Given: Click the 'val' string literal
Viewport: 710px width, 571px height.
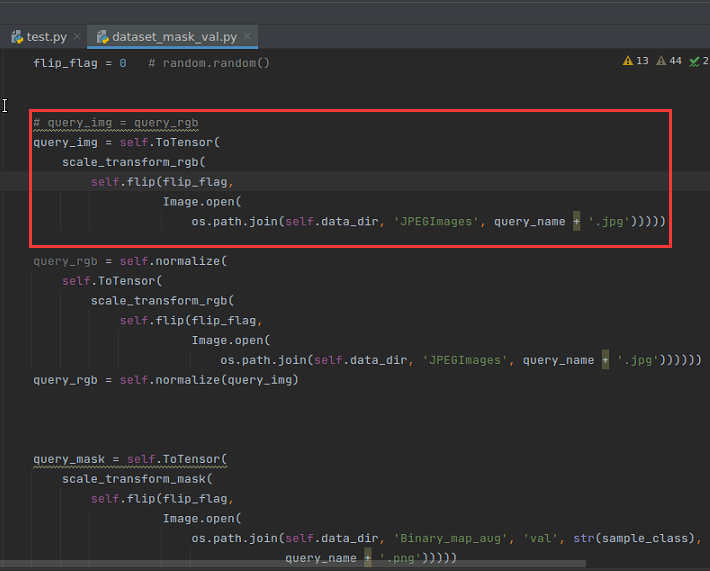Looking at the screenshot, I should 540,538.
